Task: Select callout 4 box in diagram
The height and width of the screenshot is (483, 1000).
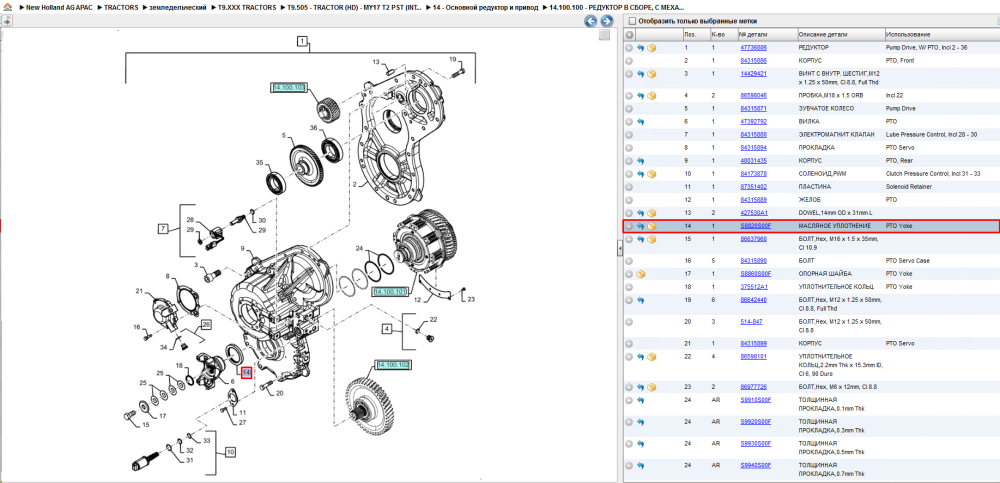Action: (386, 329)
